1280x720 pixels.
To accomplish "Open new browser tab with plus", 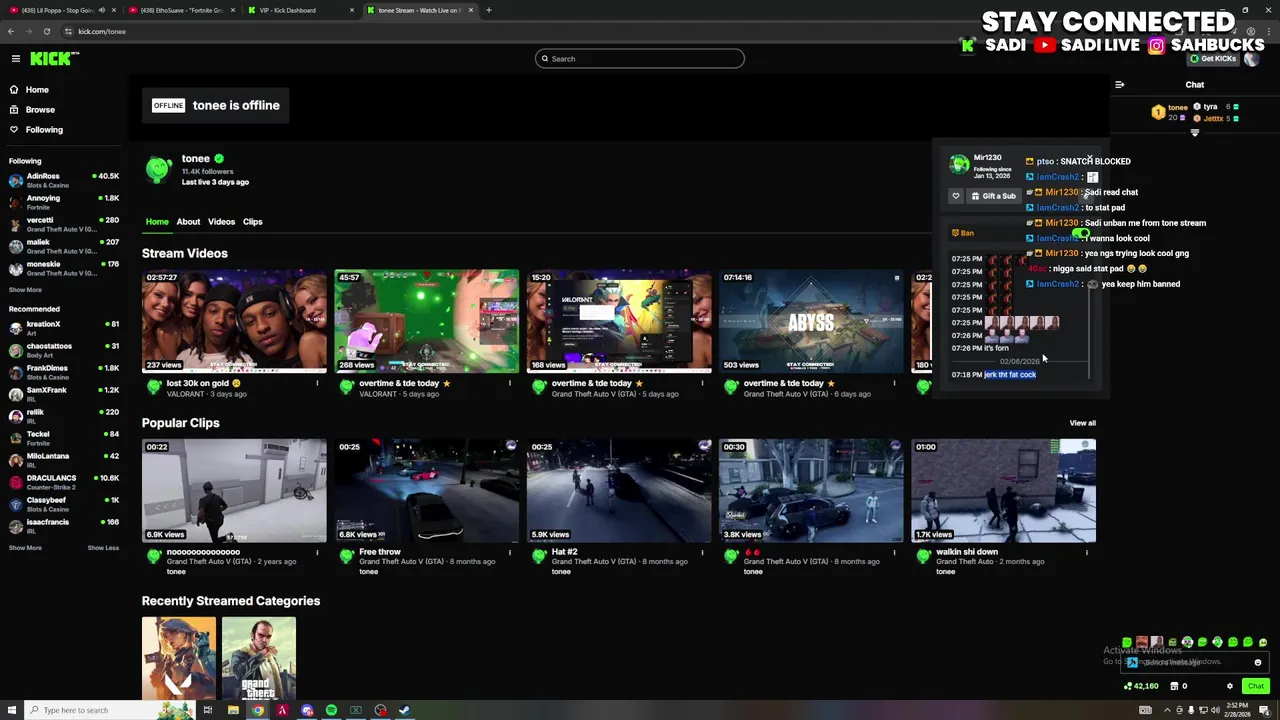I will (x=488, y=10).
